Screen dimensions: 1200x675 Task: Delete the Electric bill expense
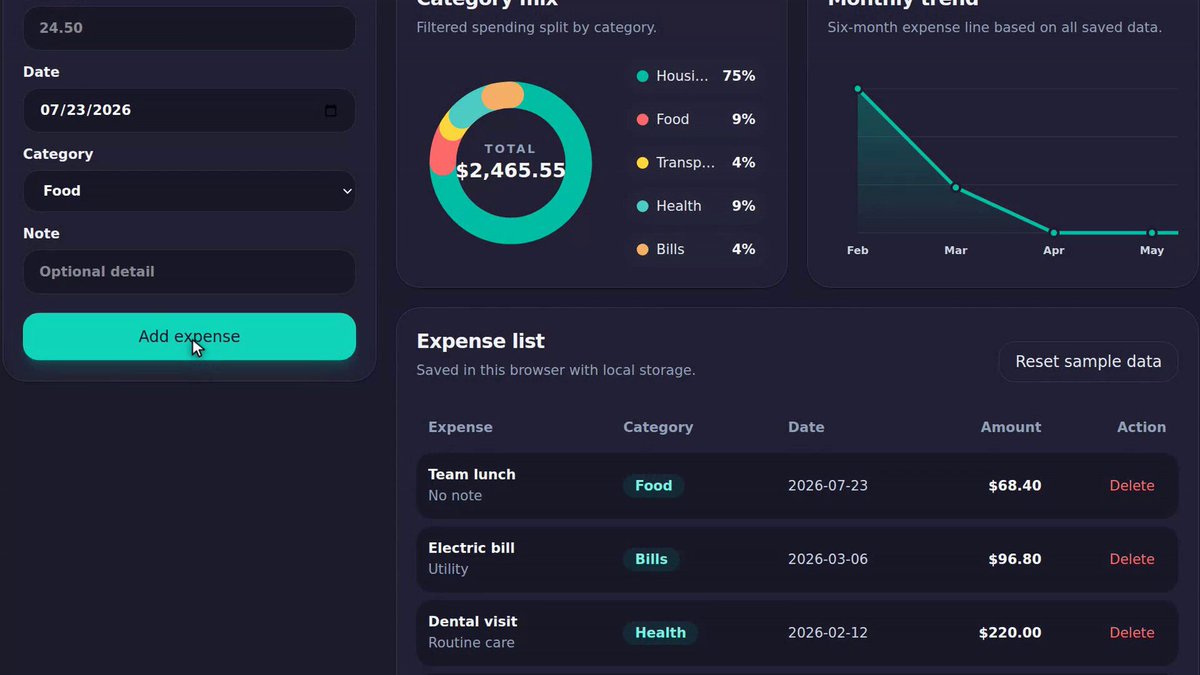pyautogui.click(x=1132, y=559)
